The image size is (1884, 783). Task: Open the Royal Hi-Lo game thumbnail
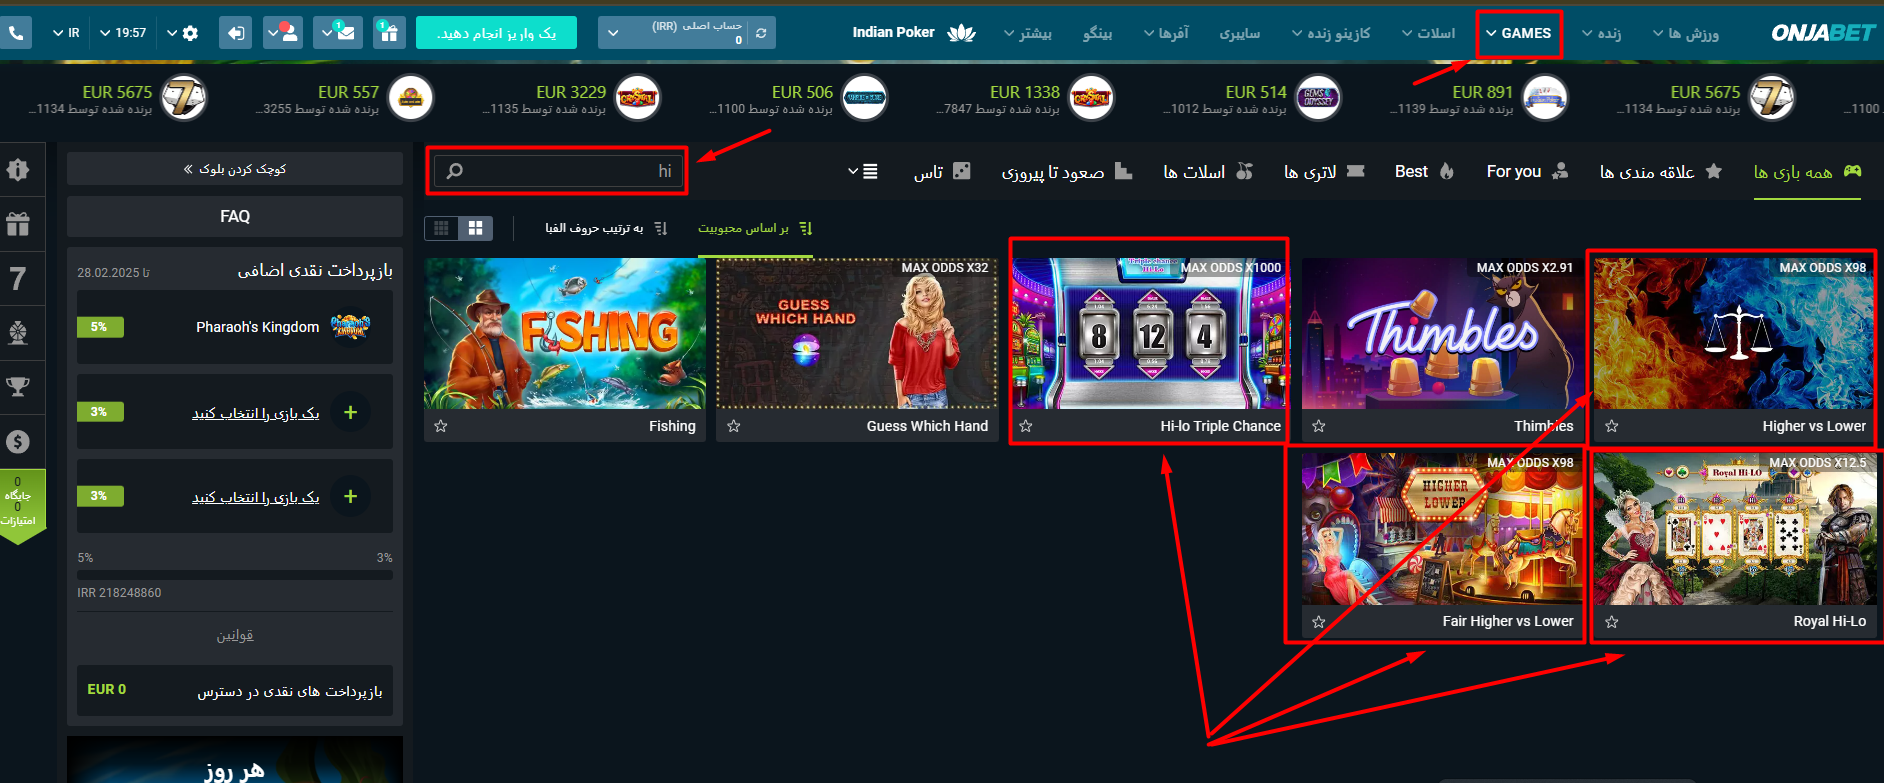(1735, 529)
